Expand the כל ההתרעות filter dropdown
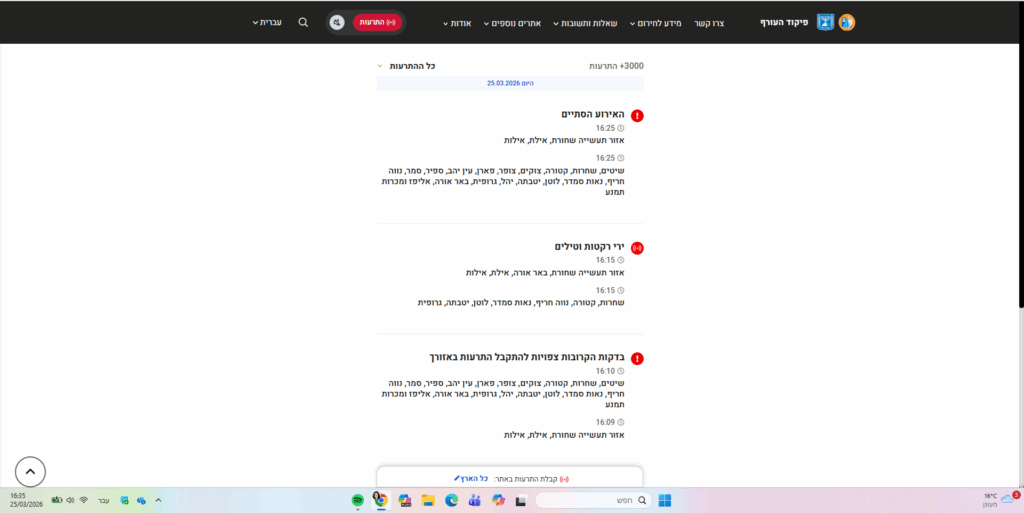 coord(408,66)
